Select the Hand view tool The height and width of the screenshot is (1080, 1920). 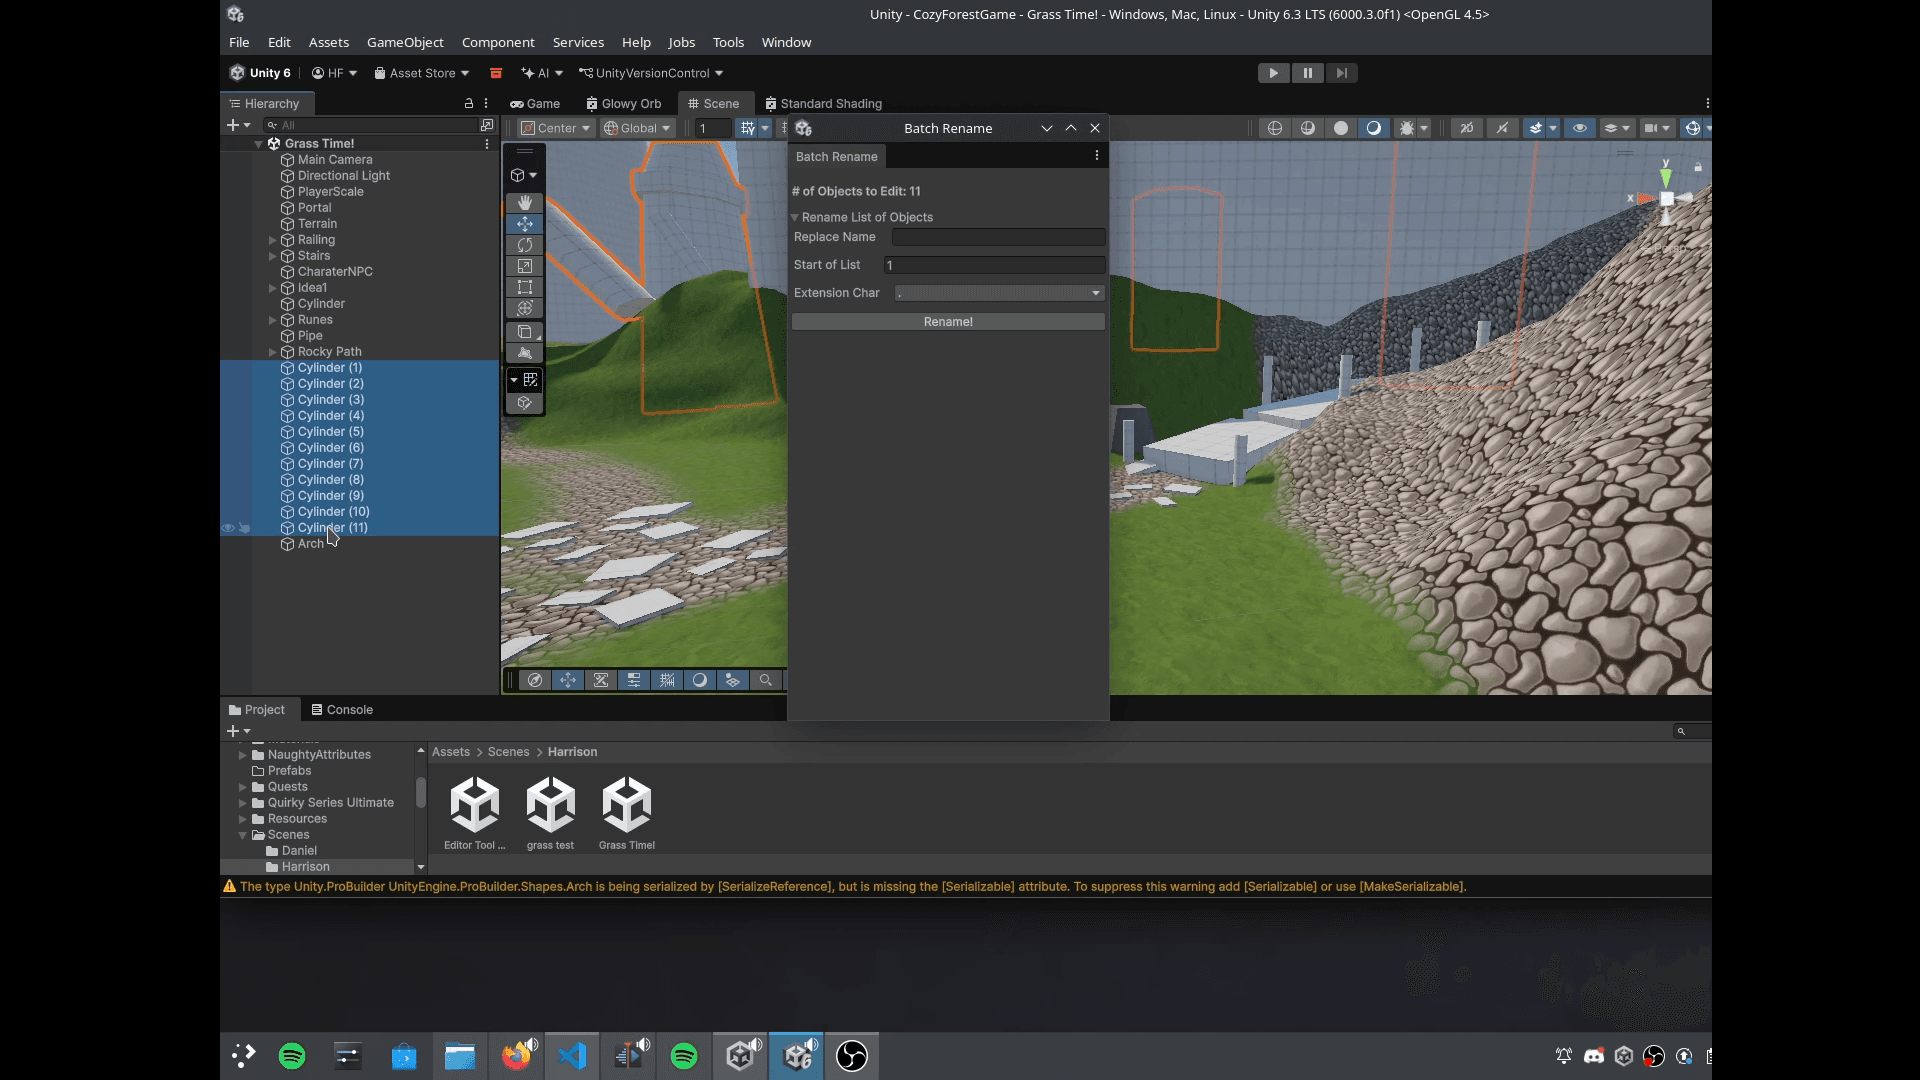pyautogui.click(x=524, y=203)
